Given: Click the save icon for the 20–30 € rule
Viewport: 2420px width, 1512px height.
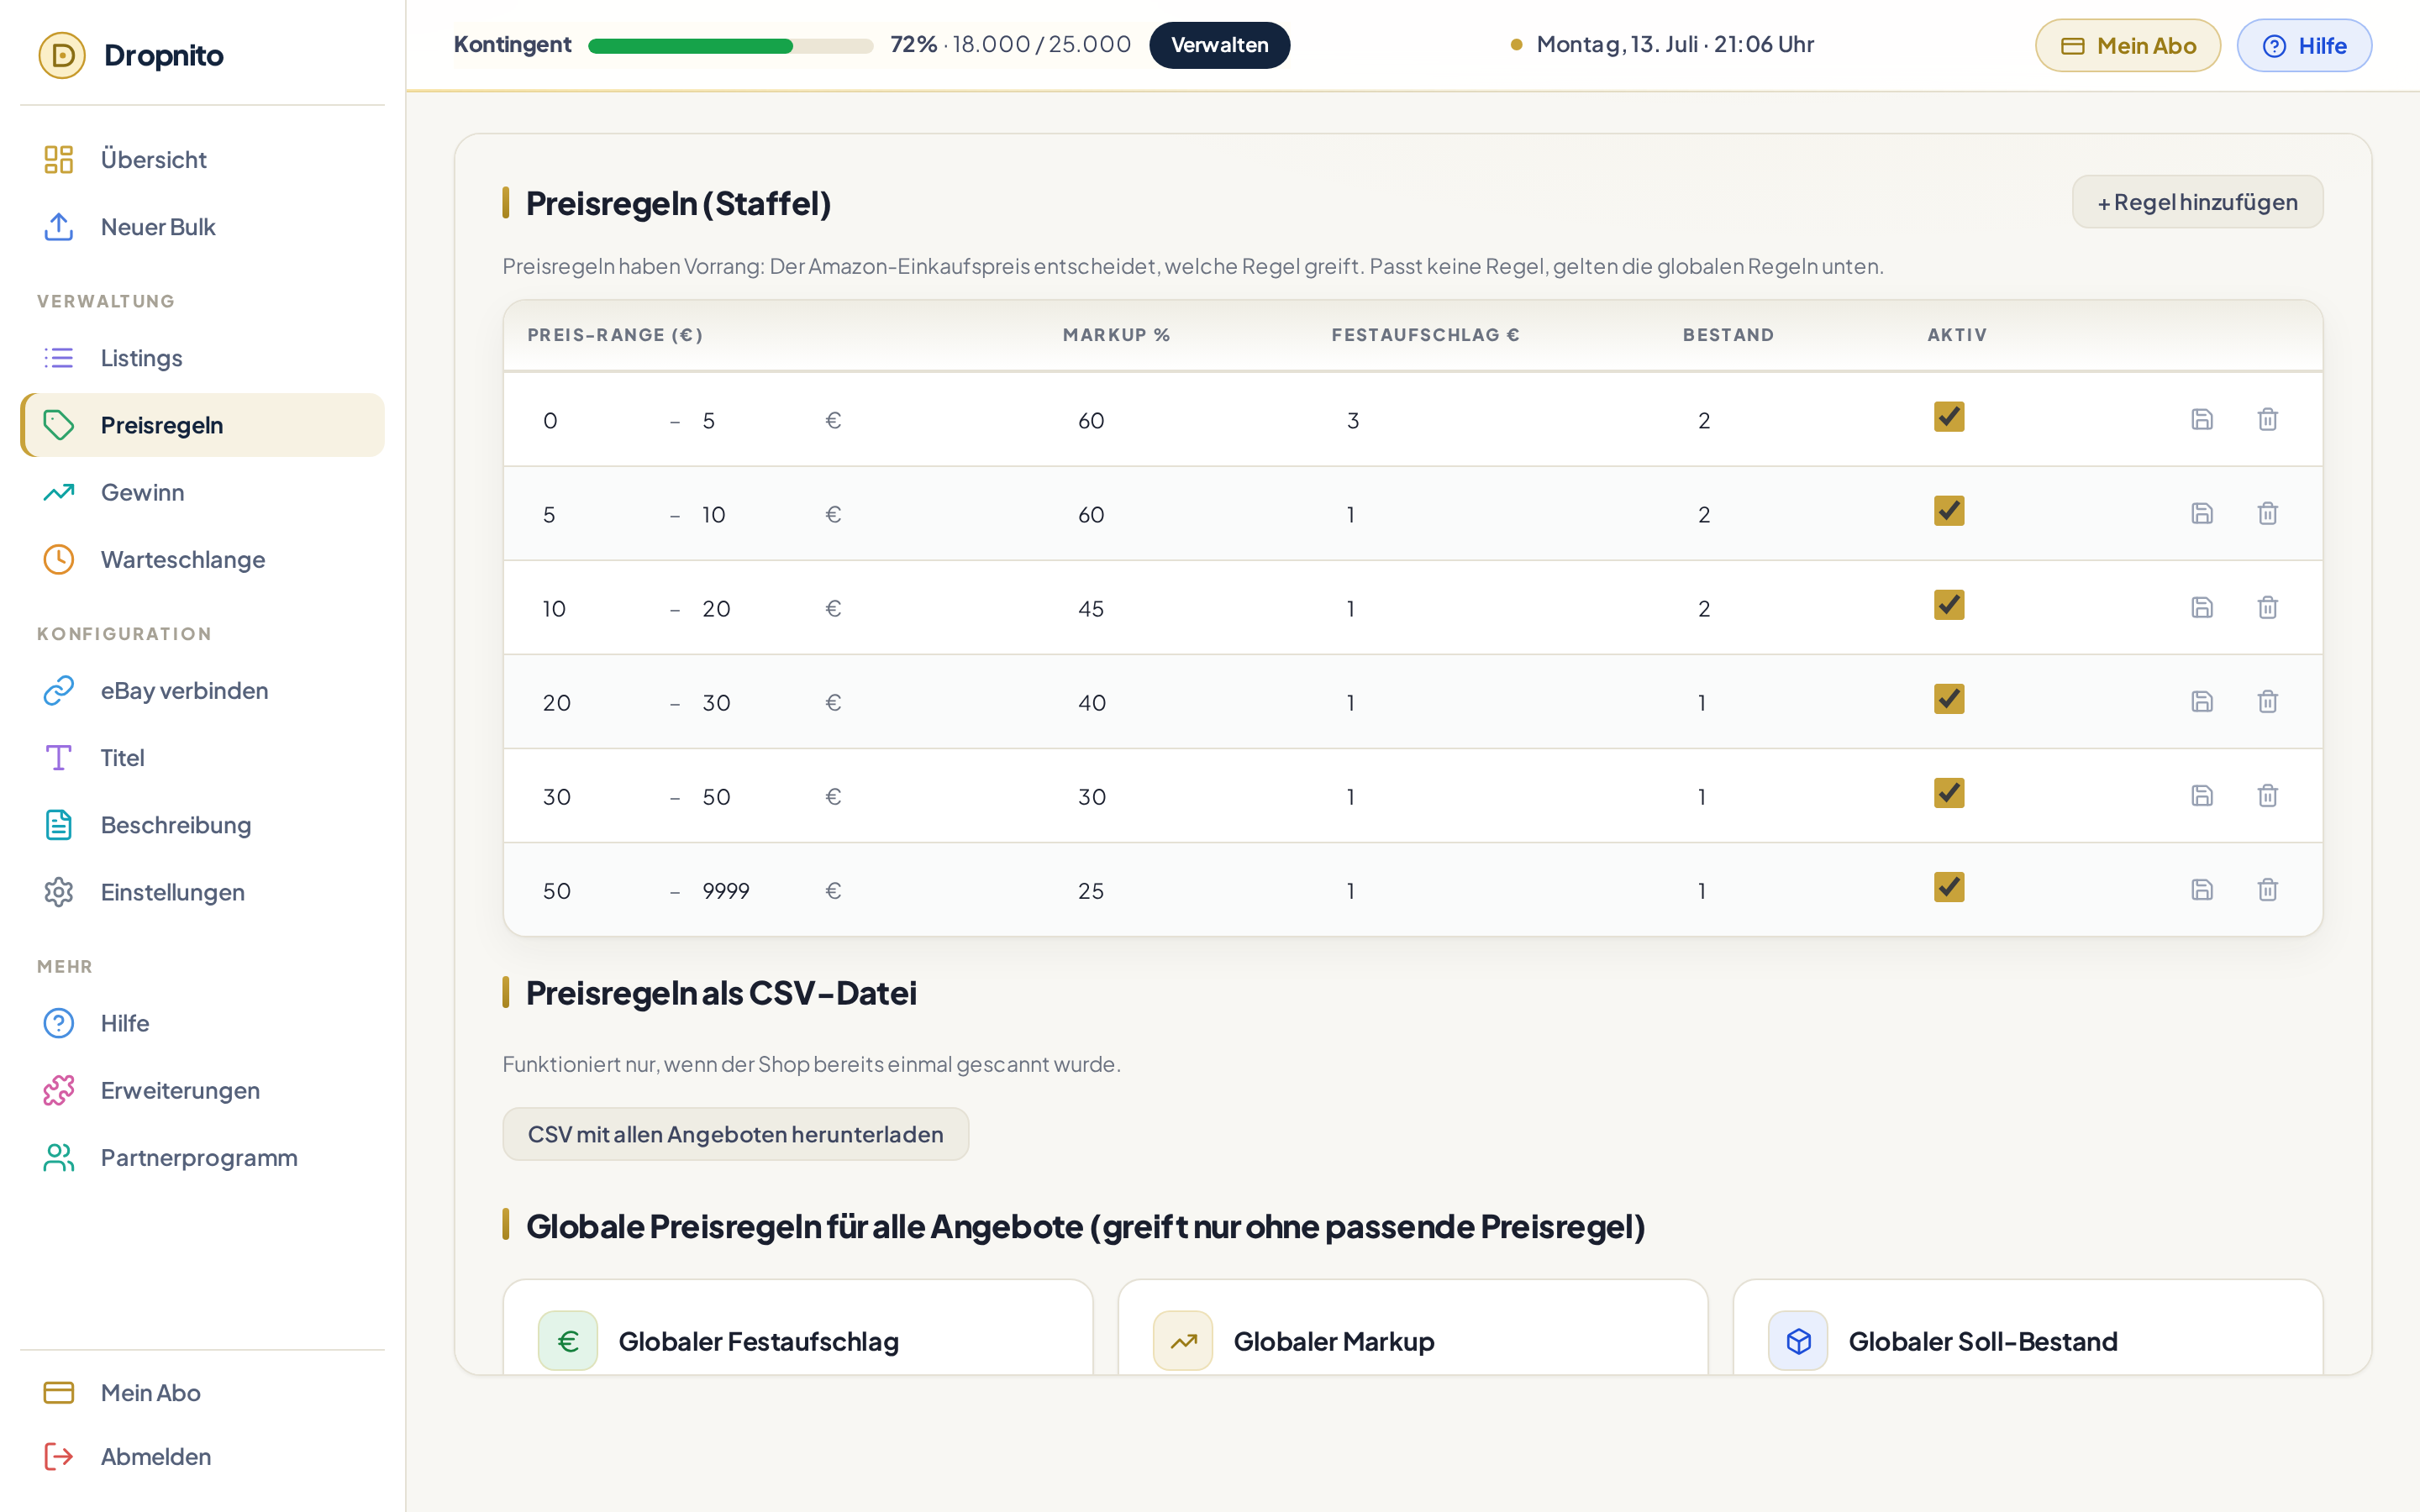Looking at the screenshot, I should pos(2202,701).
